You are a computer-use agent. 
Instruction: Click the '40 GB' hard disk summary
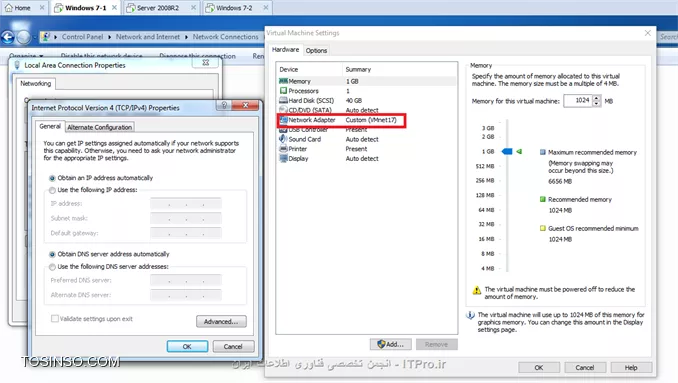354,100
